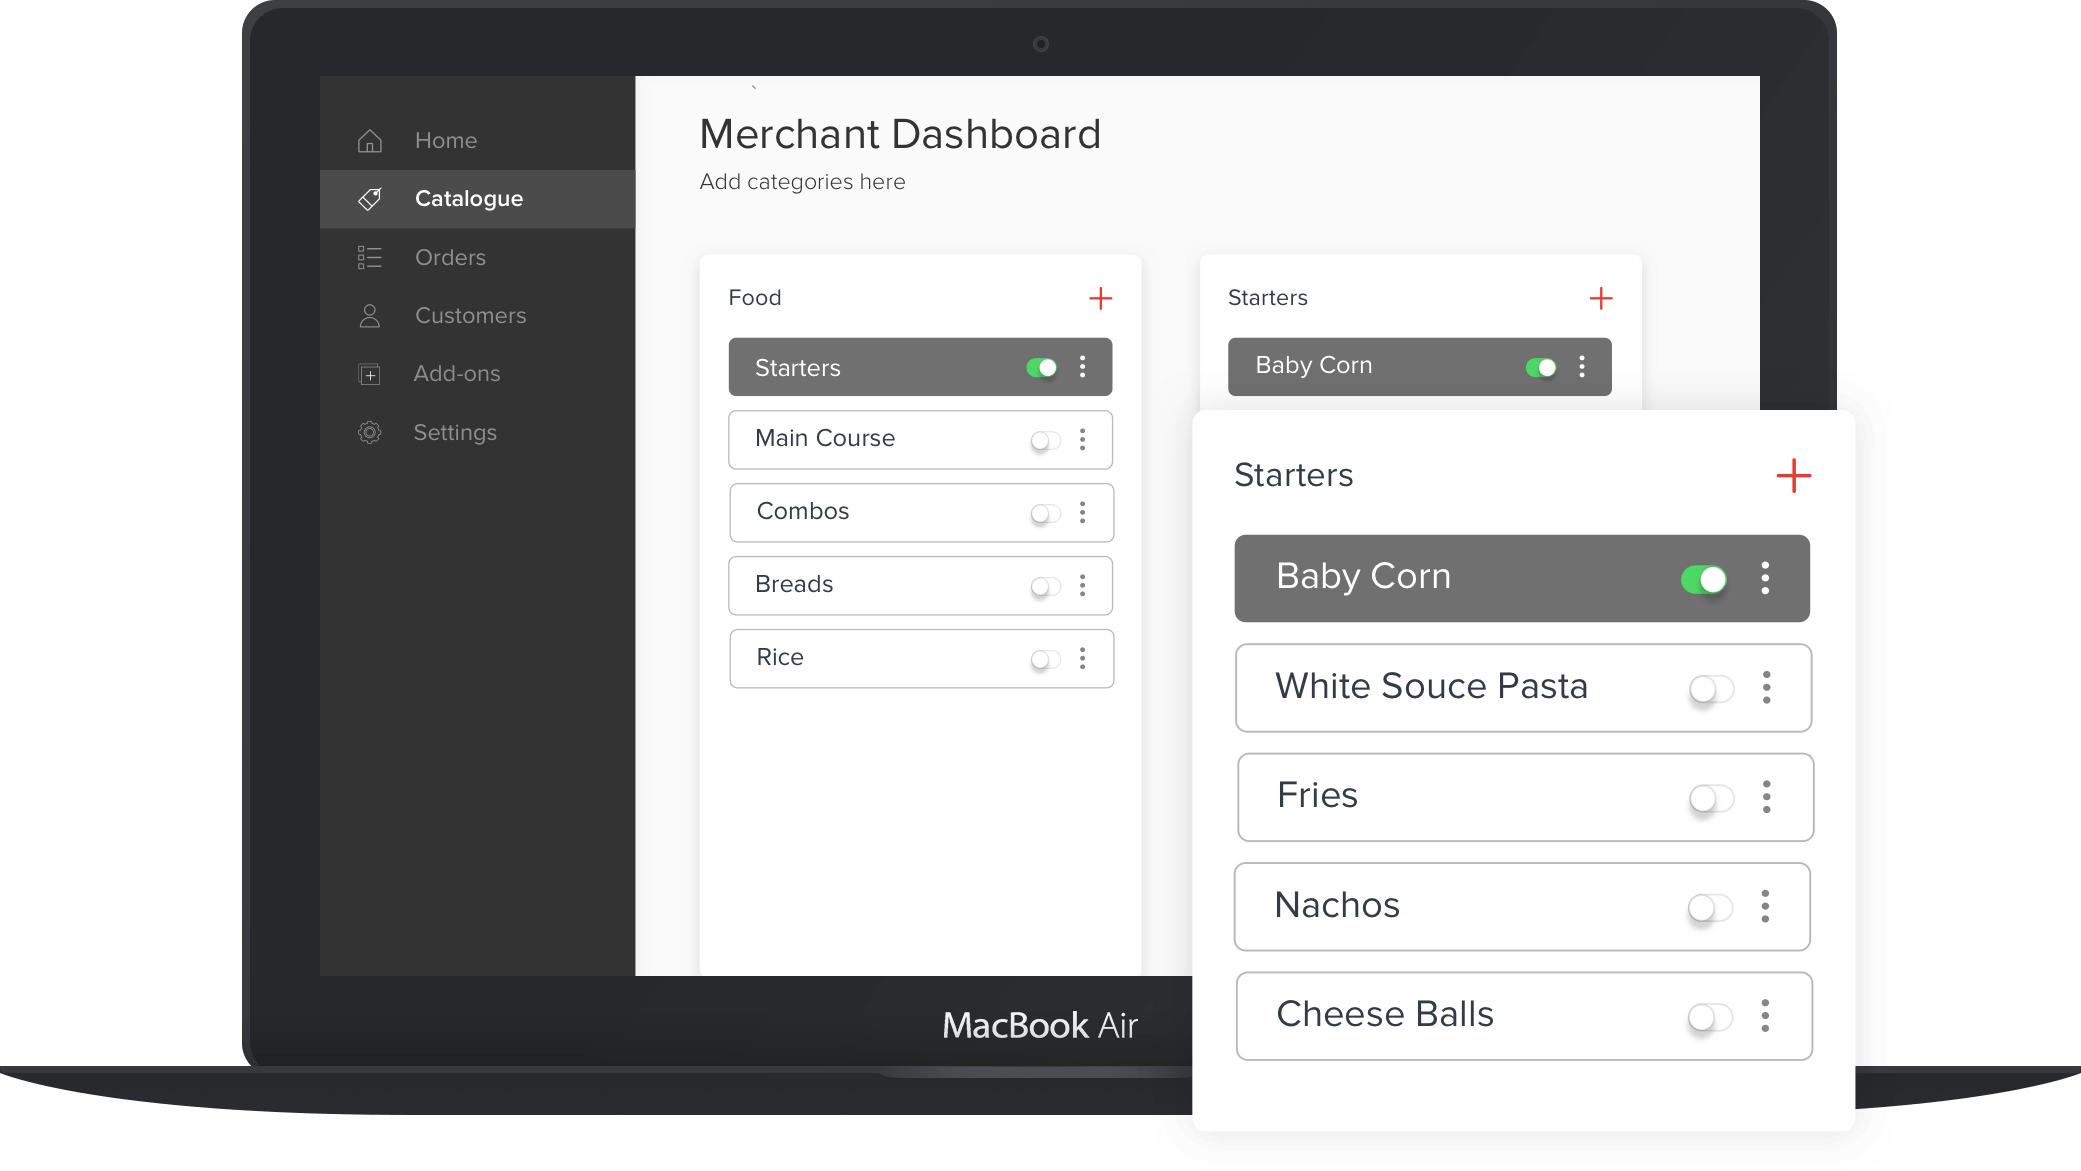Select the Orders menu item
The image size is (2081, 1171).
pyautogui.click(x=449, y=256)
